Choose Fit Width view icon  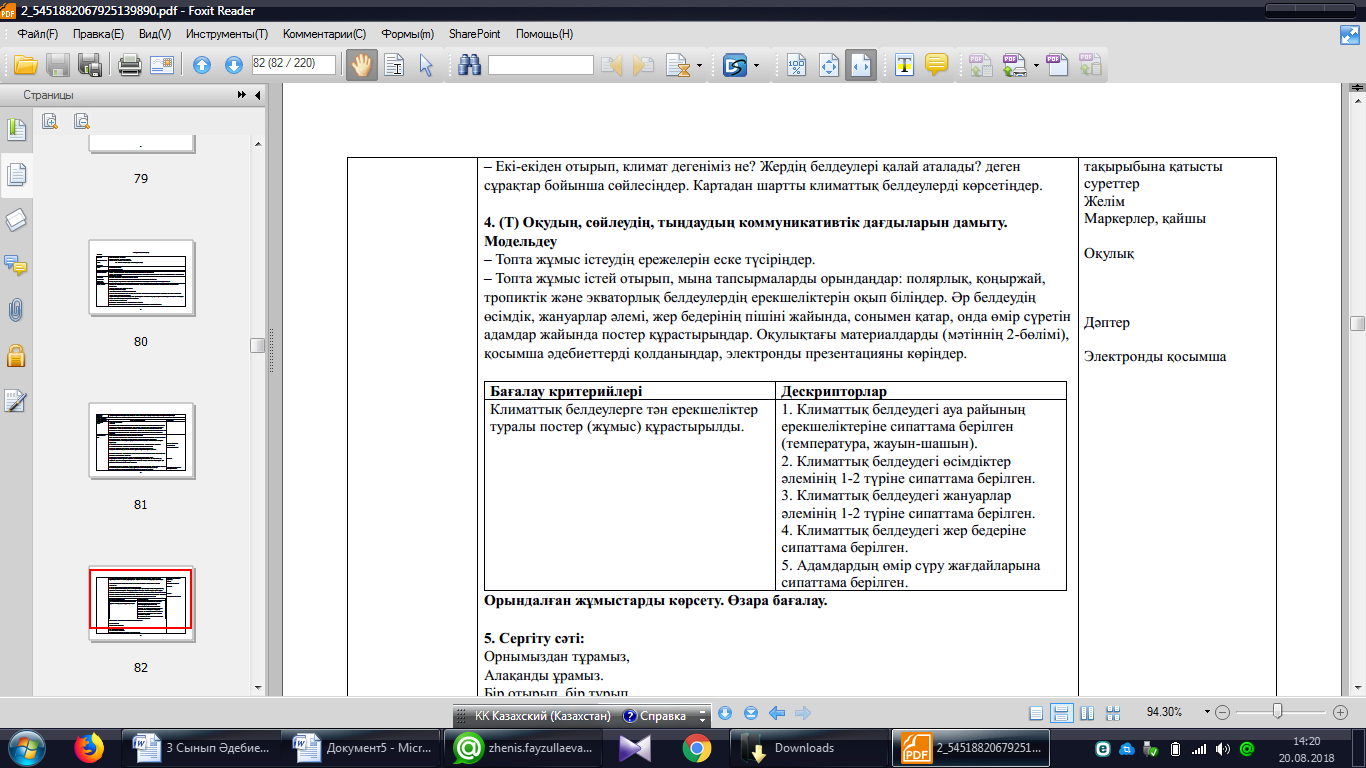tap(861, 65)
